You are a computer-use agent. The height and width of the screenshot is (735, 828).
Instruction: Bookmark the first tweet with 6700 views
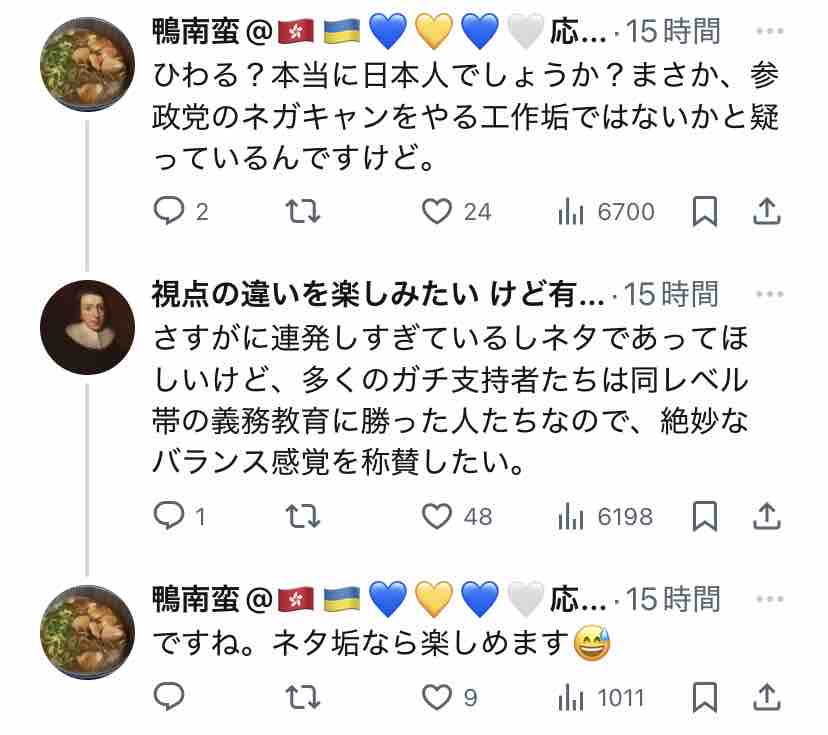click(704, 211)
